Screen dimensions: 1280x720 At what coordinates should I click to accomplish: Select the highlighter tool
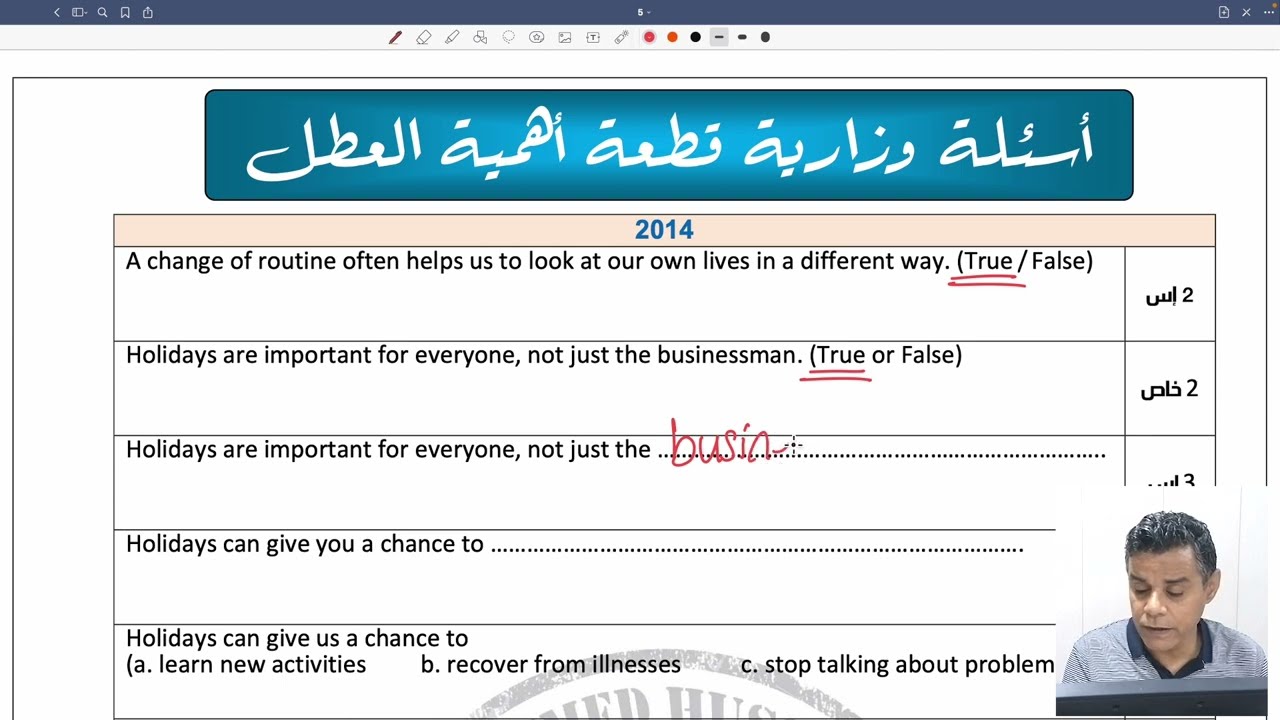click(x=452, y=37)
